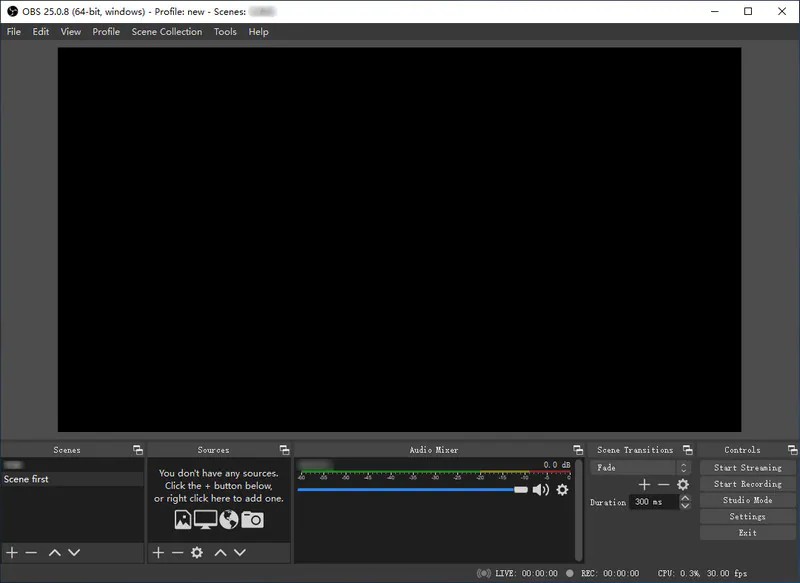Add a new transition with the plus icon
The height and width of the screenshot is (583, 800).
644,485
